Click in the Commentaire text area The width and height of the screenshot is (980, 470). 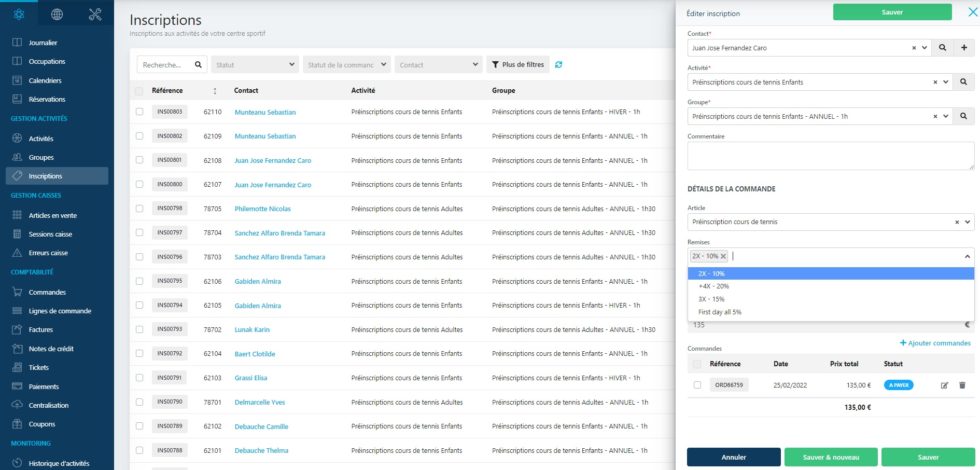pyautogui.click(x=830, y=155)
